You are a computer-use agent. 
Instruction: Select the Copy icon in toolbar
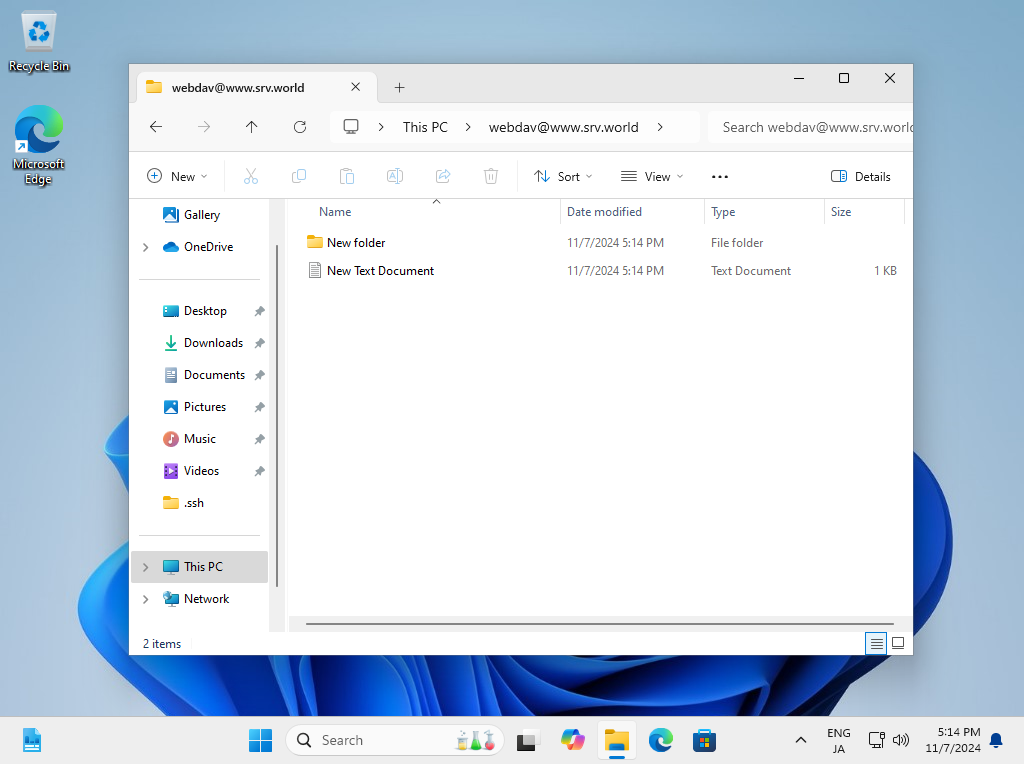[298, 176]
